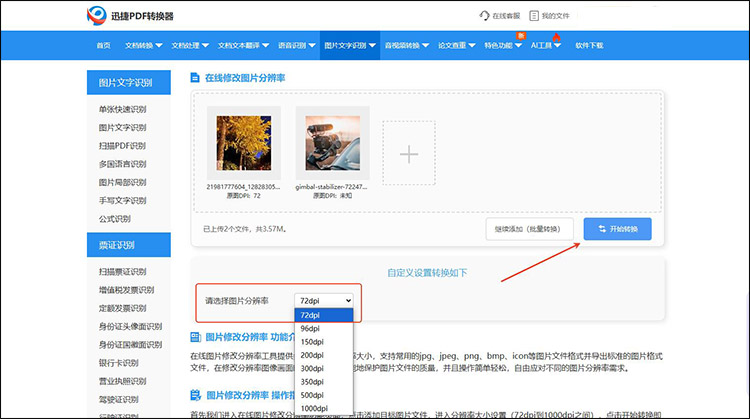
Task: Click the 开始转换 button
Action: pos(618,229)
